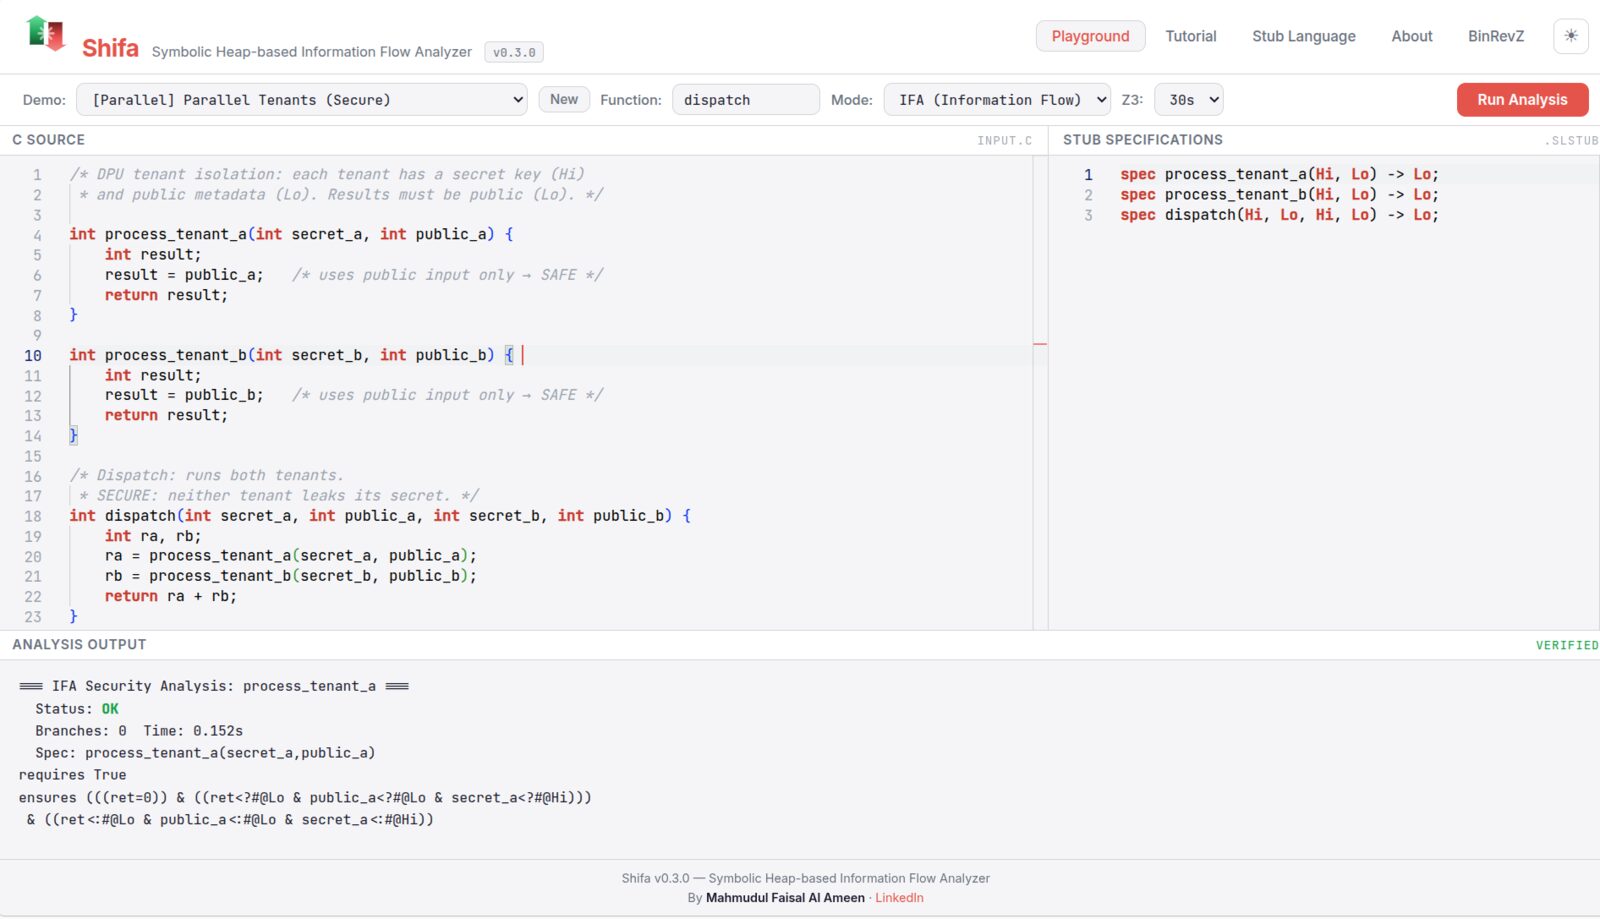Click the VERIFIED status label
This screenshot has height=919, width=1600.
(1567, 646)
